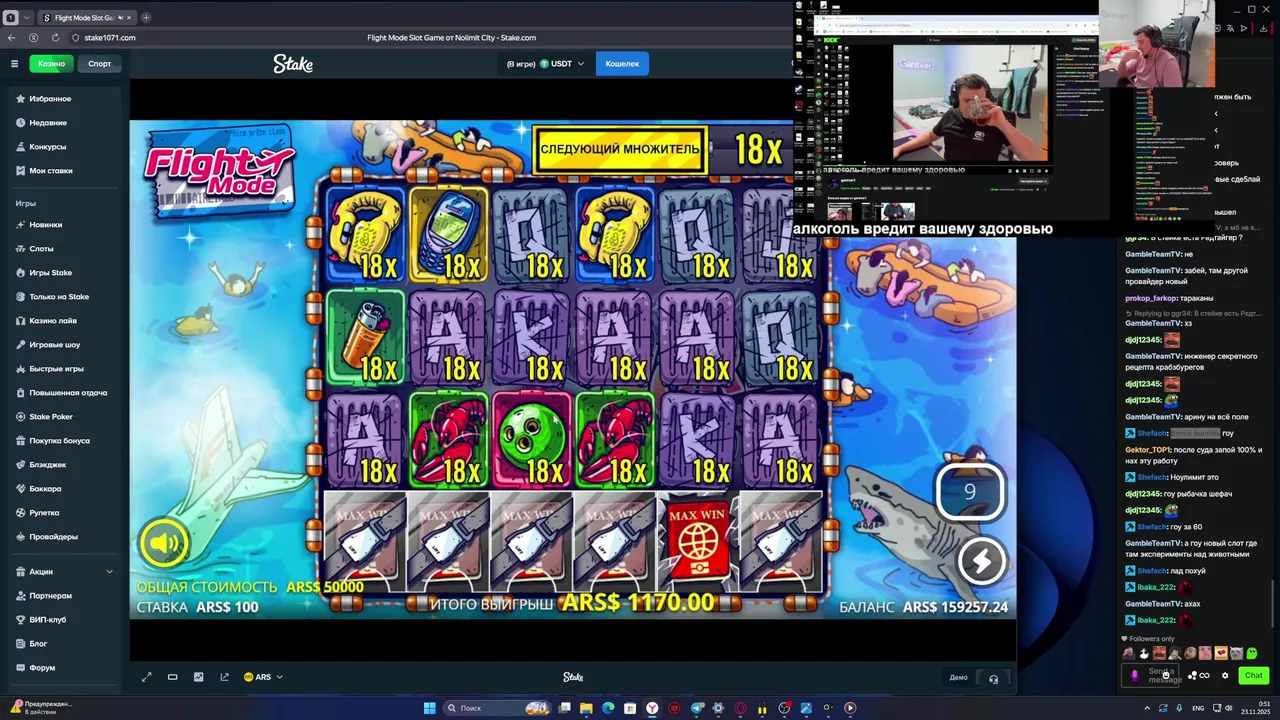Close the Flight Mode Slot Game tab
Screen dimensions: 1280x720
(129, 18)
